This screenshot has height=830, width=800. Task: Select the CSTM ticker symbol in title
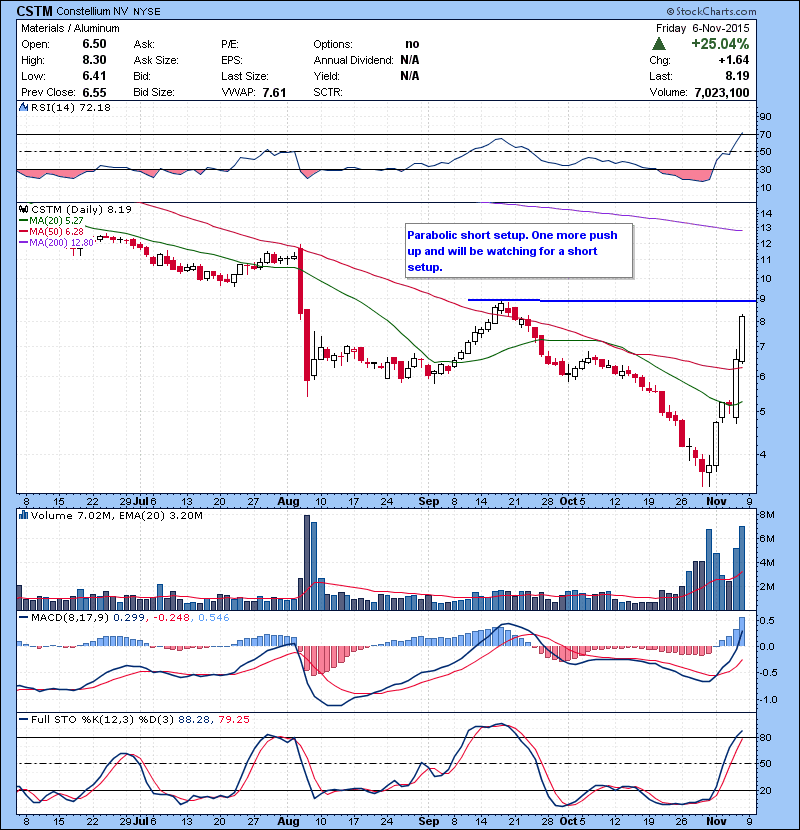coord(34,11)
